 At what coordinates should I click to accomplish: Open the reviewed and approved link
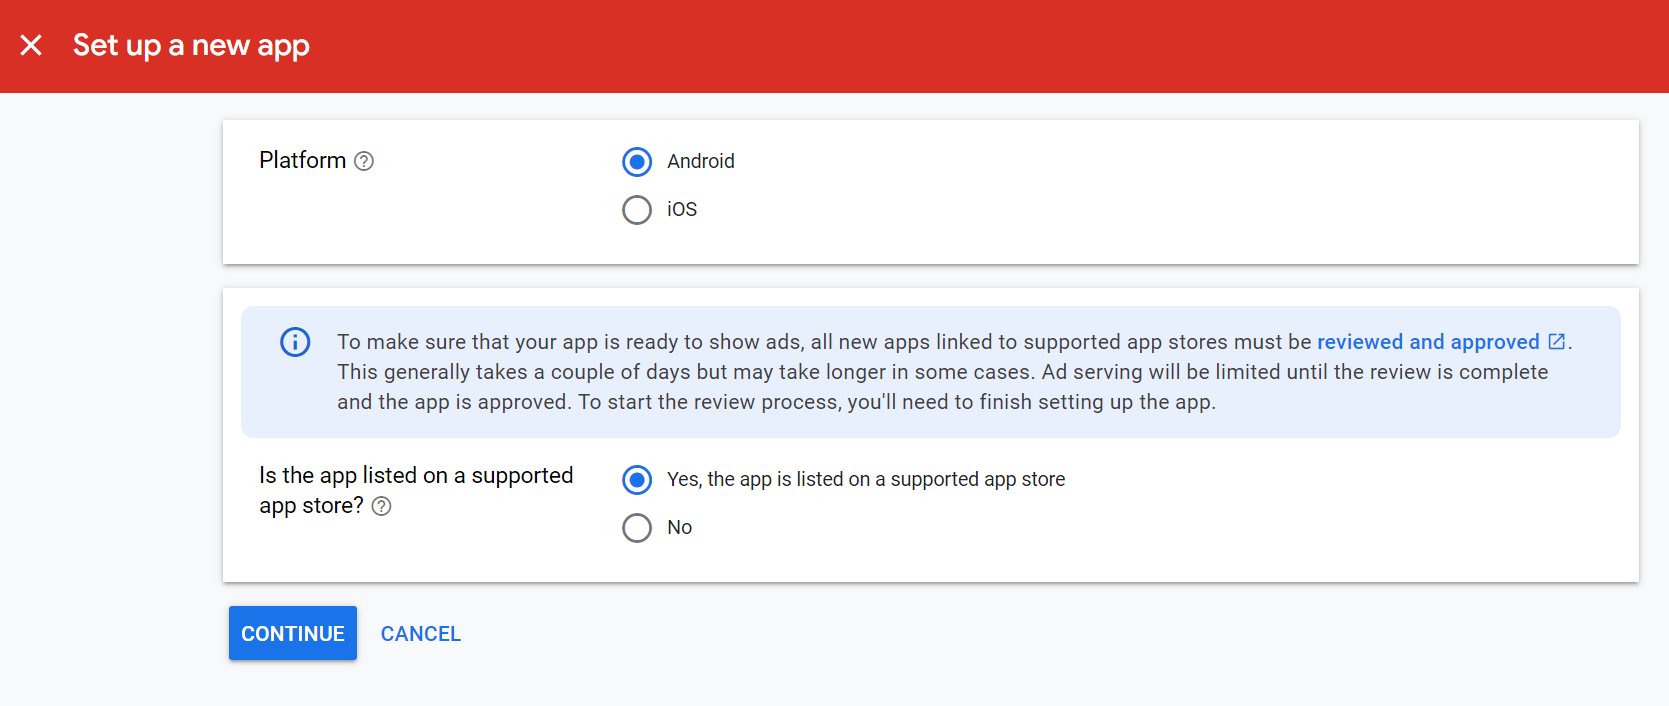click(1427, 342)
